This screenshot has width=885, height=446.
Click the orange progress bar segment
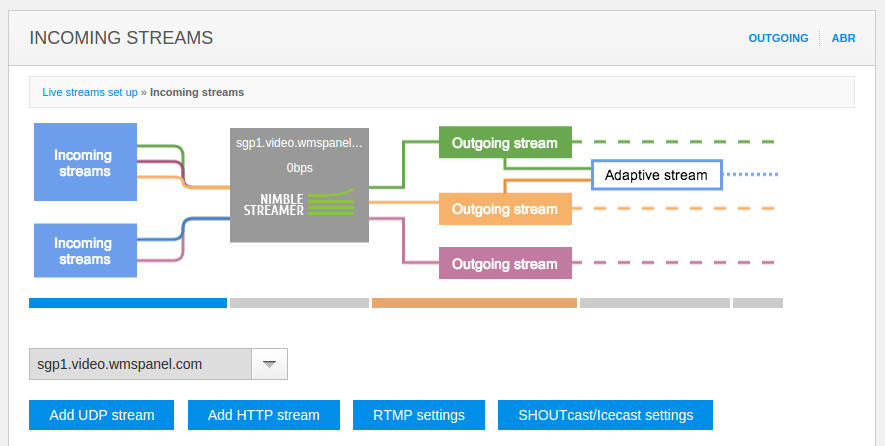click(x=474, y=303)
